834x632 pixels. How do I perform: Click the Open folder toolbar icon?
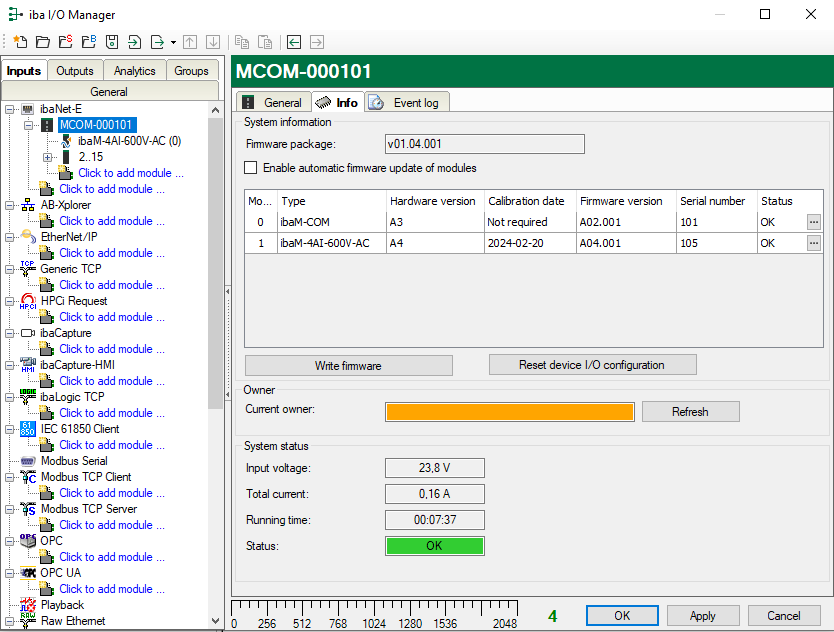click(43, 42)
